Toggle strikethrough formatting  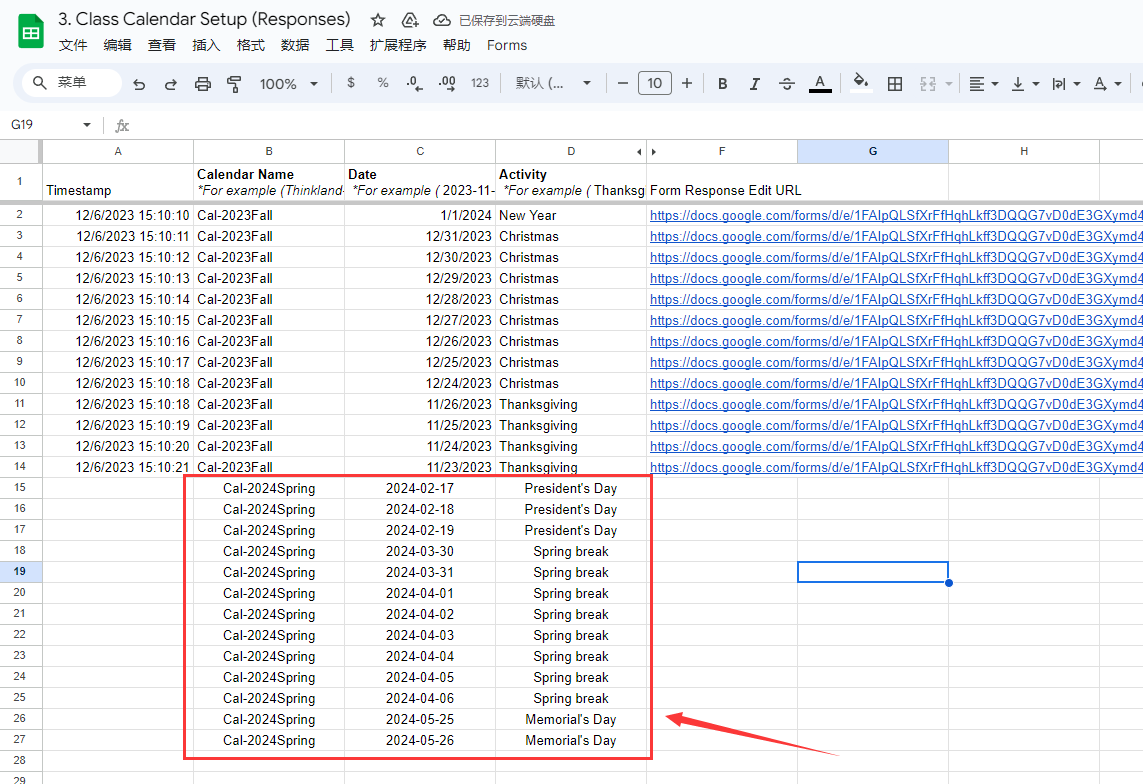click(x=787, y=84)
